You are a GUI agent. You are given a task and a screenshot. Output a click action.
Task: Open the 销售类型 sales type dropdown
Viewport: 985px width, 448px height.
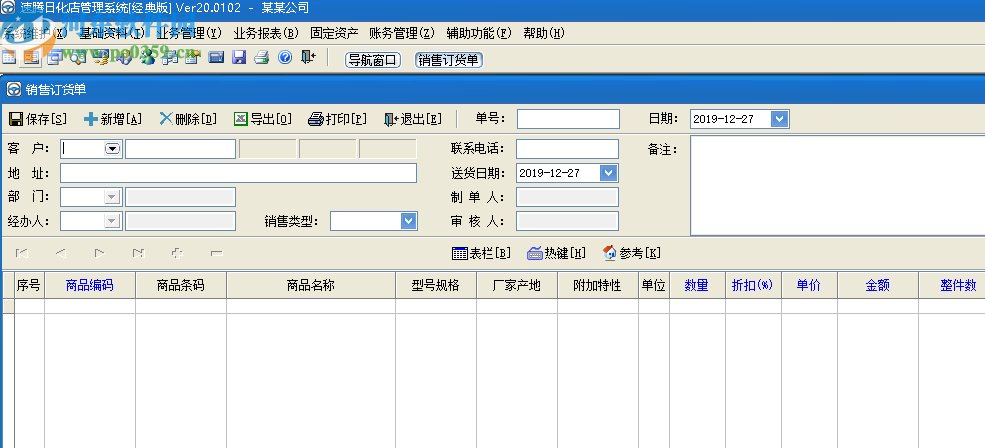[408, 221]
